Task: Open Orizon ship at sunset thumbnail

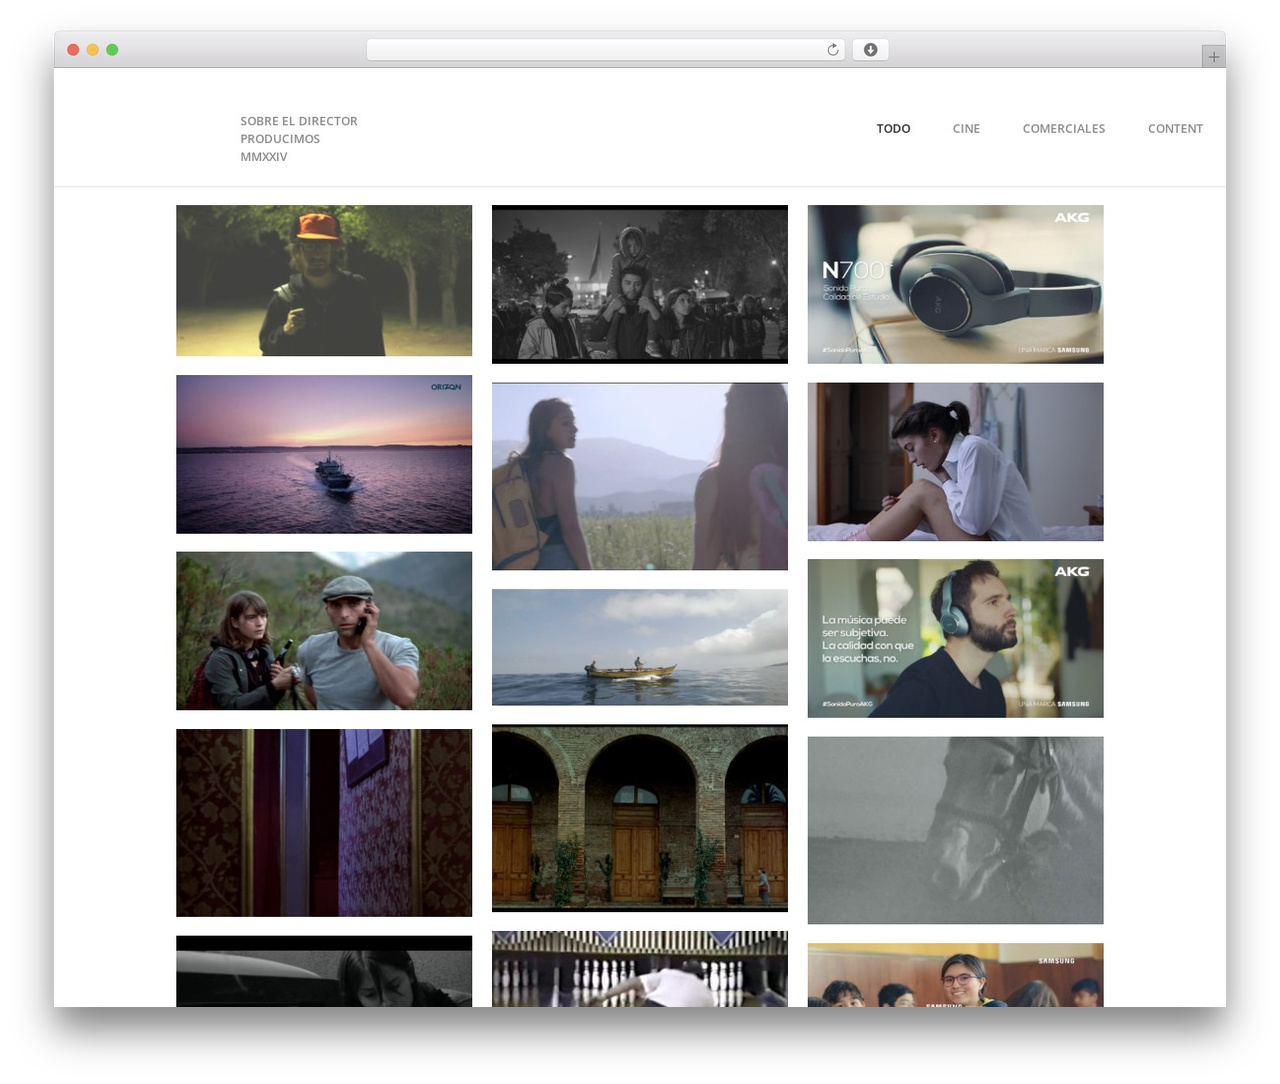Action: click(x=324, y=454)
